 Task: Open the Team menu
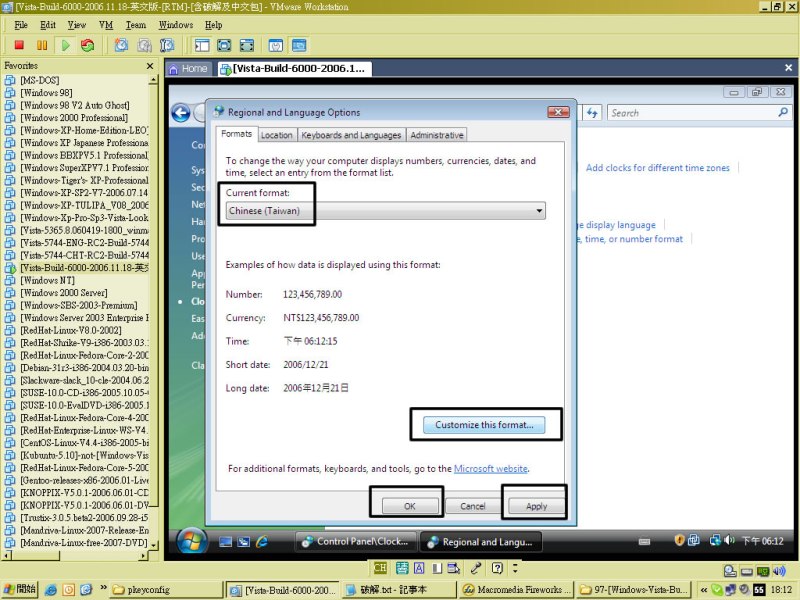click(x=136, y=25)
